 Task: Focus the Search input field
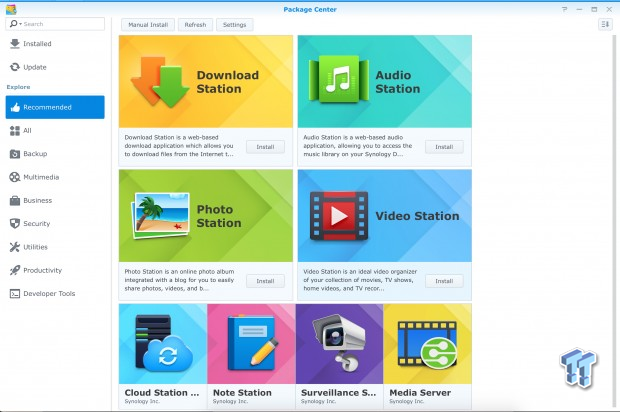tap(55, 24)
